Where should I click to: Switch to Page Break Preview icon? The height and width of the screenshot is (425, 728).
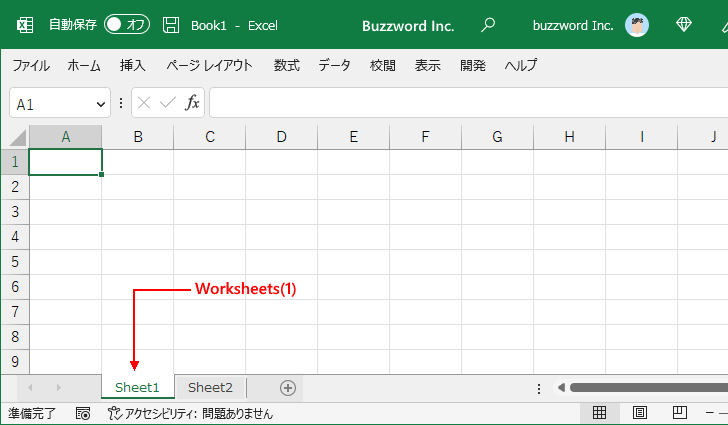point(680,412)
